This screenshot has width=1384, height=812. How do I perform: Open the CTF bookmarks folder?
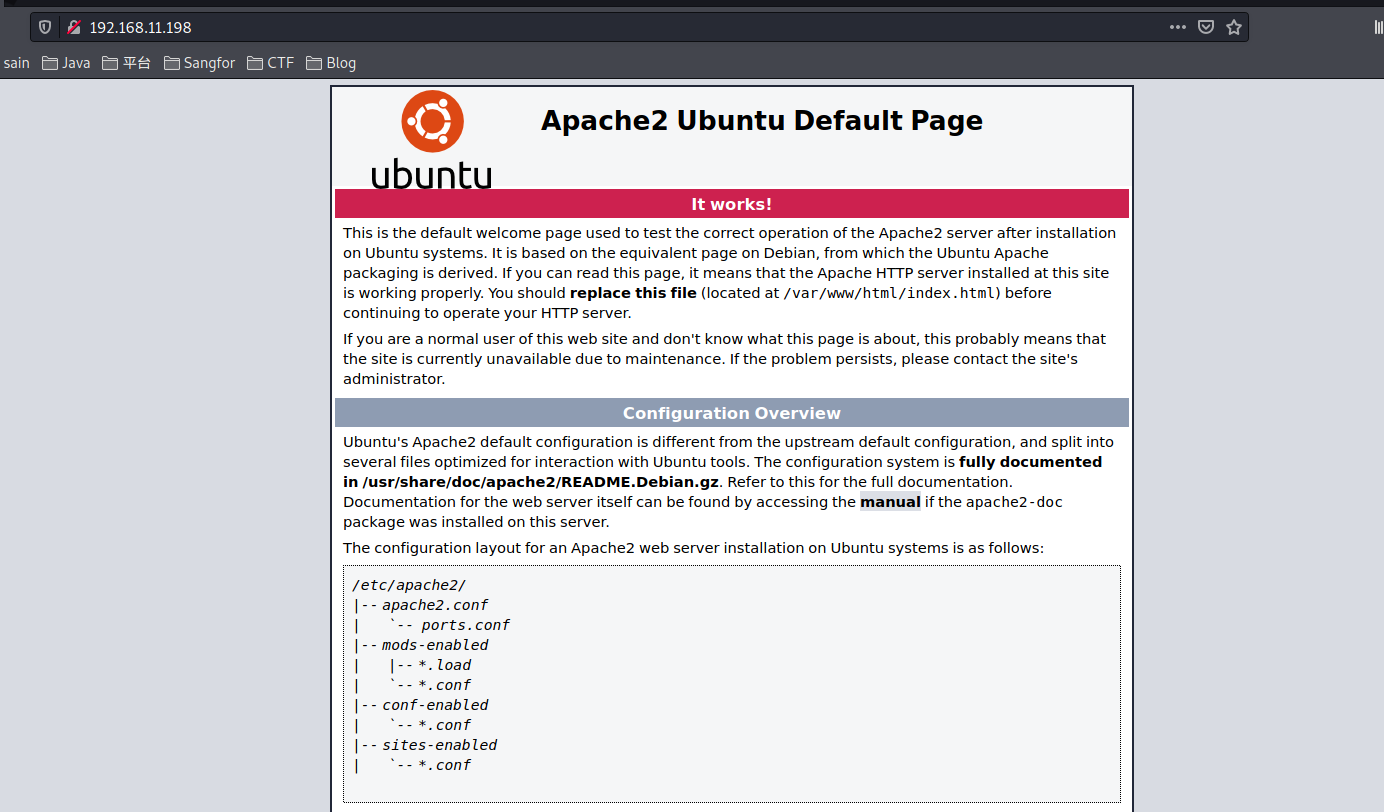(x=271, y=63)
